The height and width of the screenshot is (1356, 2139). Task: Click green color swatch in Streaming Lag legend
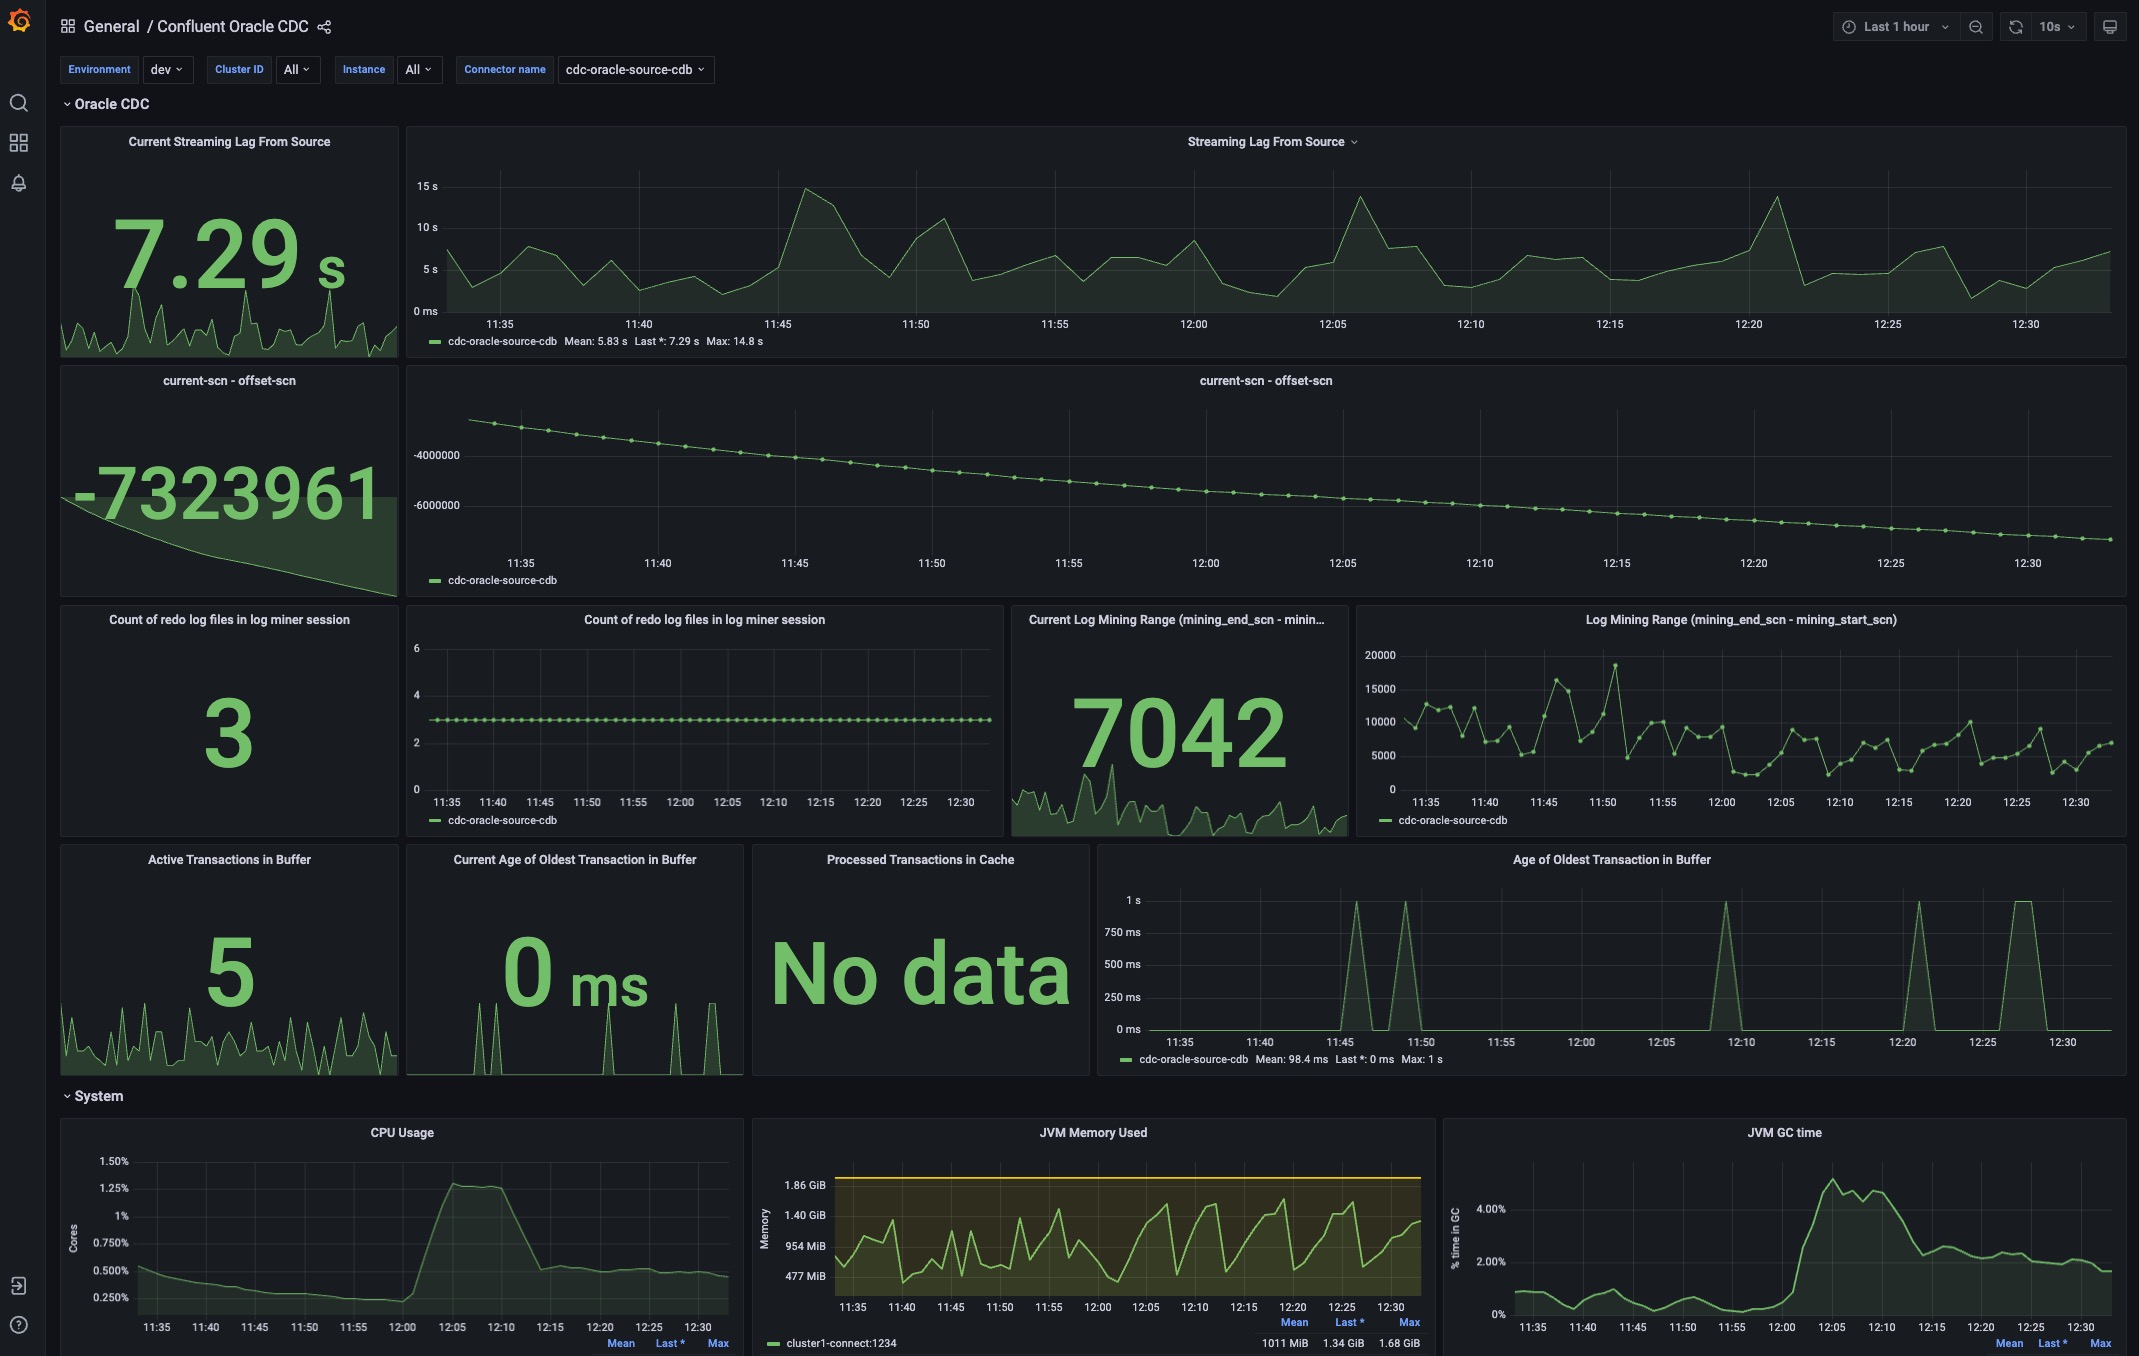pyautogui.click(x=435, y=342)
